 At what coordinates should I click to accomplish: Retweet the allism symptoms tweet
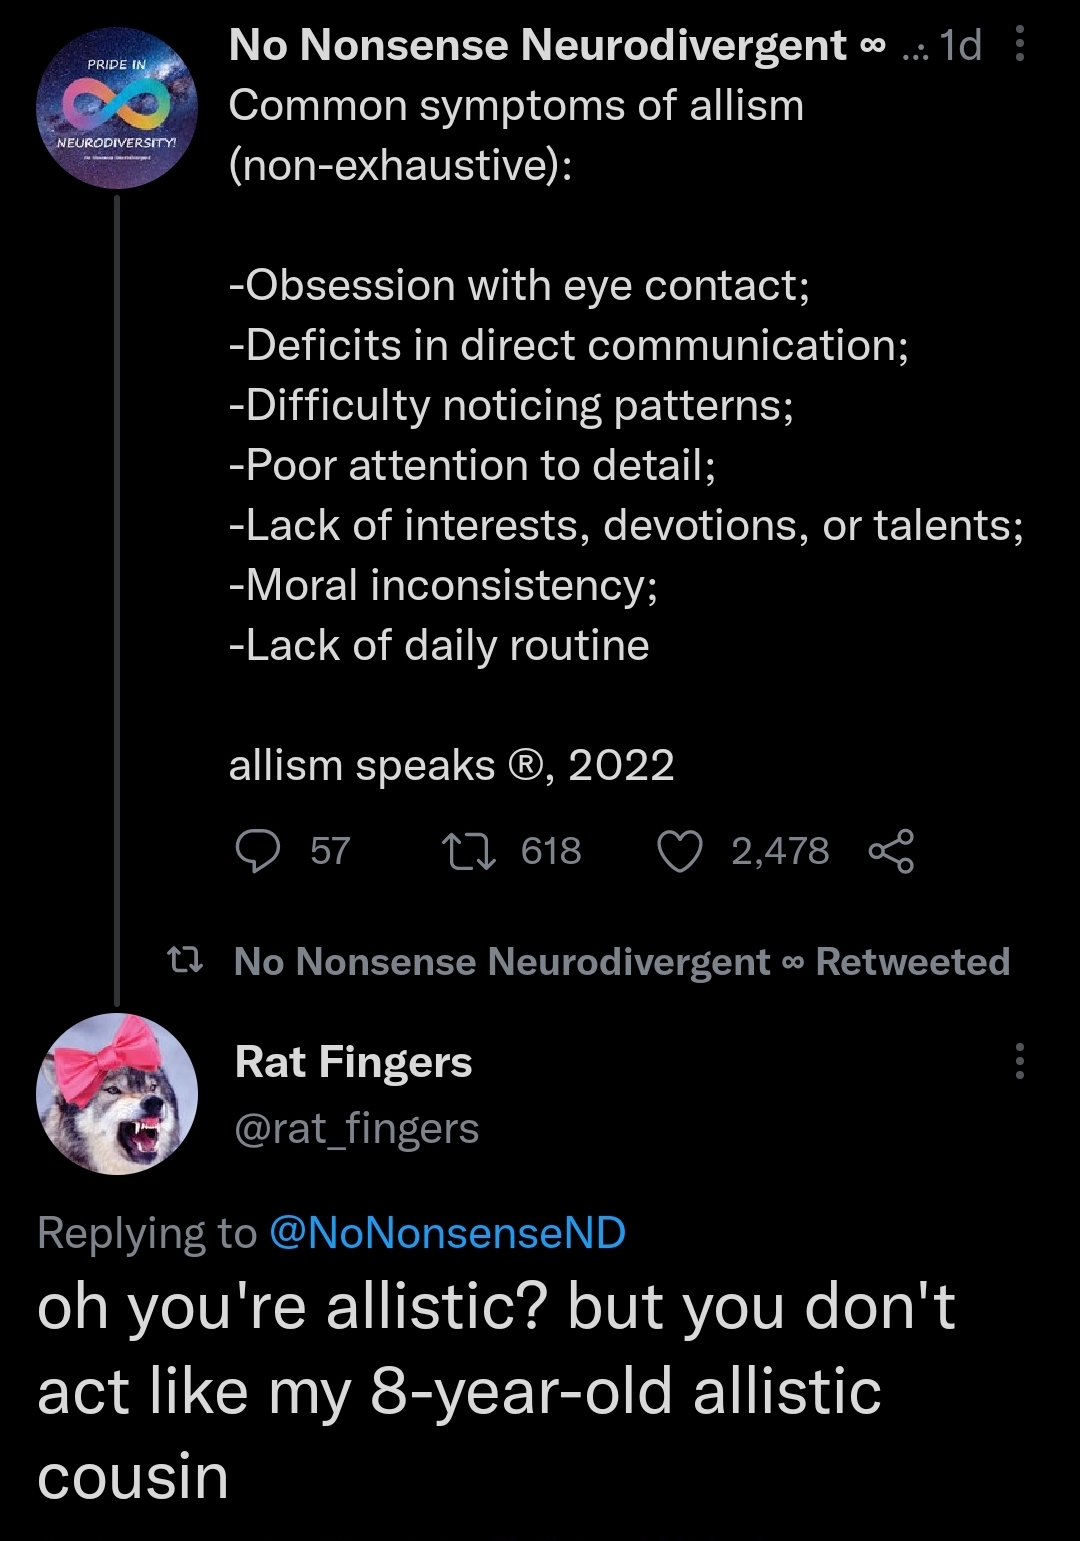pos(469,851)
